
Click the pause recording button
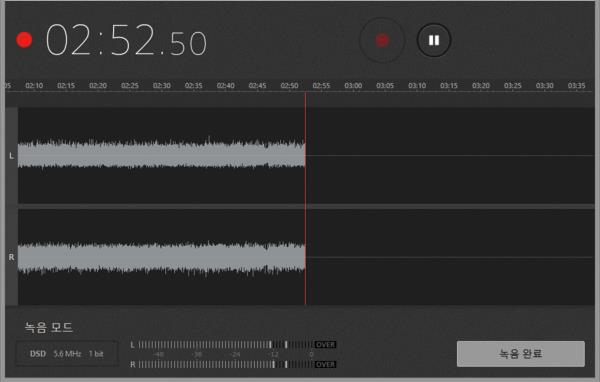click(x=434, y=40)
